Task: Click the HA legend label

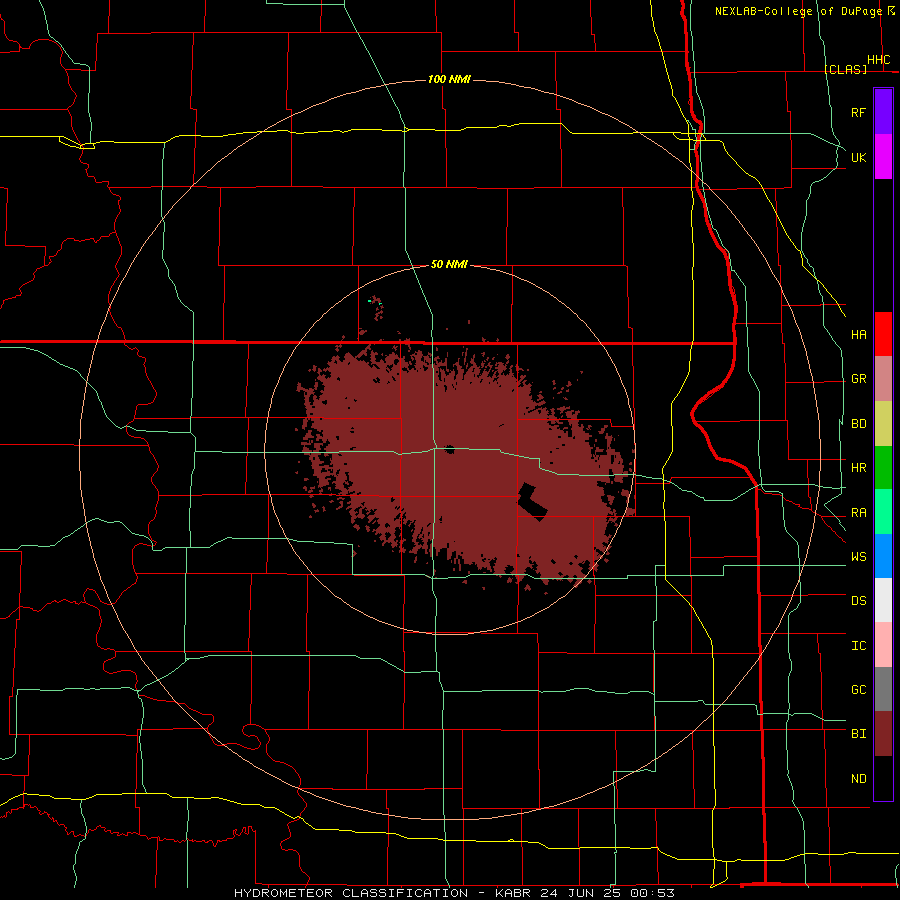Action: [859, 334]
